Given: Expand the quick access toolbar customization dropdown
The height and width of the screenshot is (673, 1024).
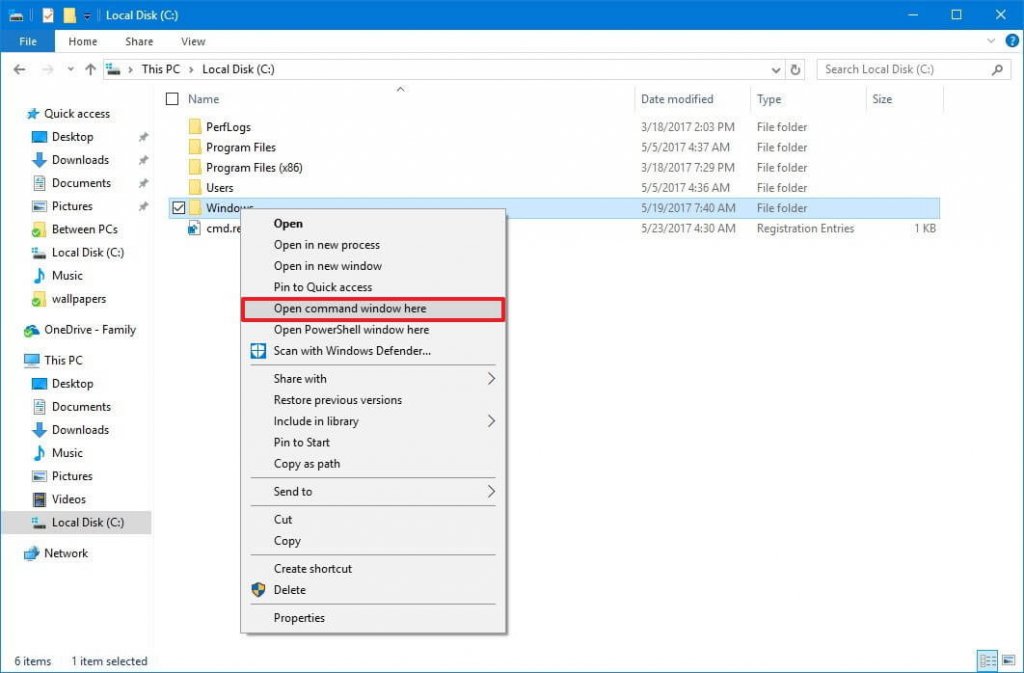Looking at the screenshot, I should 88,14.
